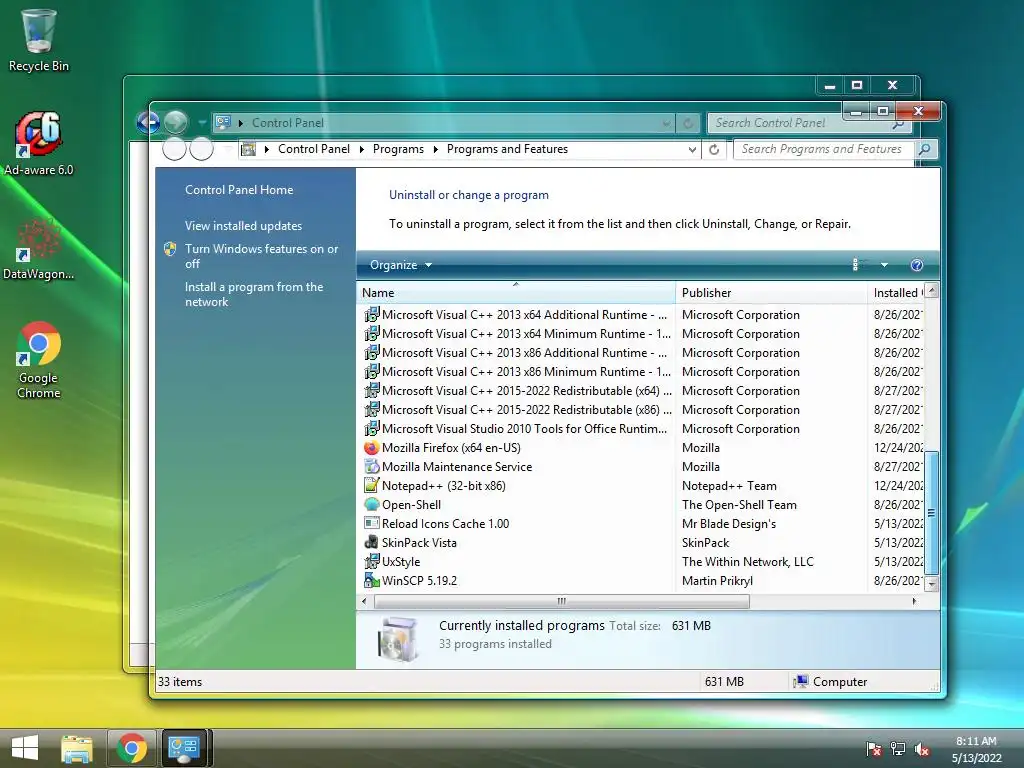Open Chrome from the taskbar
This screenshot has width=1024, height=768.
click(x=132, y=748)
